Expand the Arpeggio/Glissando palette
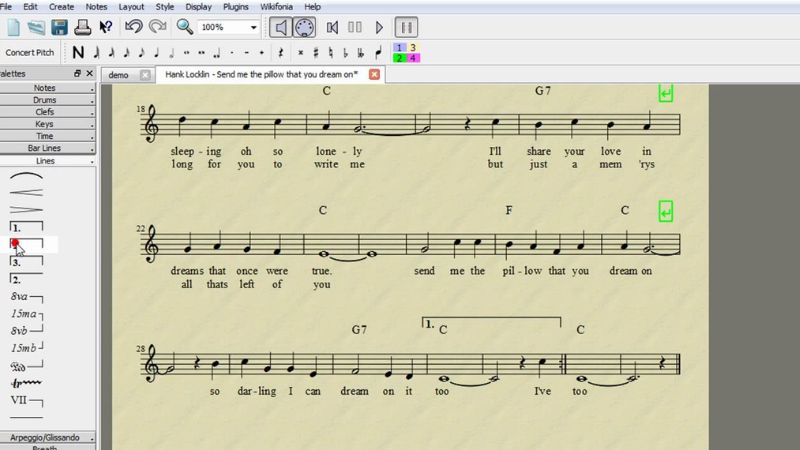Screen dimensions: 800x450 point(47,438)
